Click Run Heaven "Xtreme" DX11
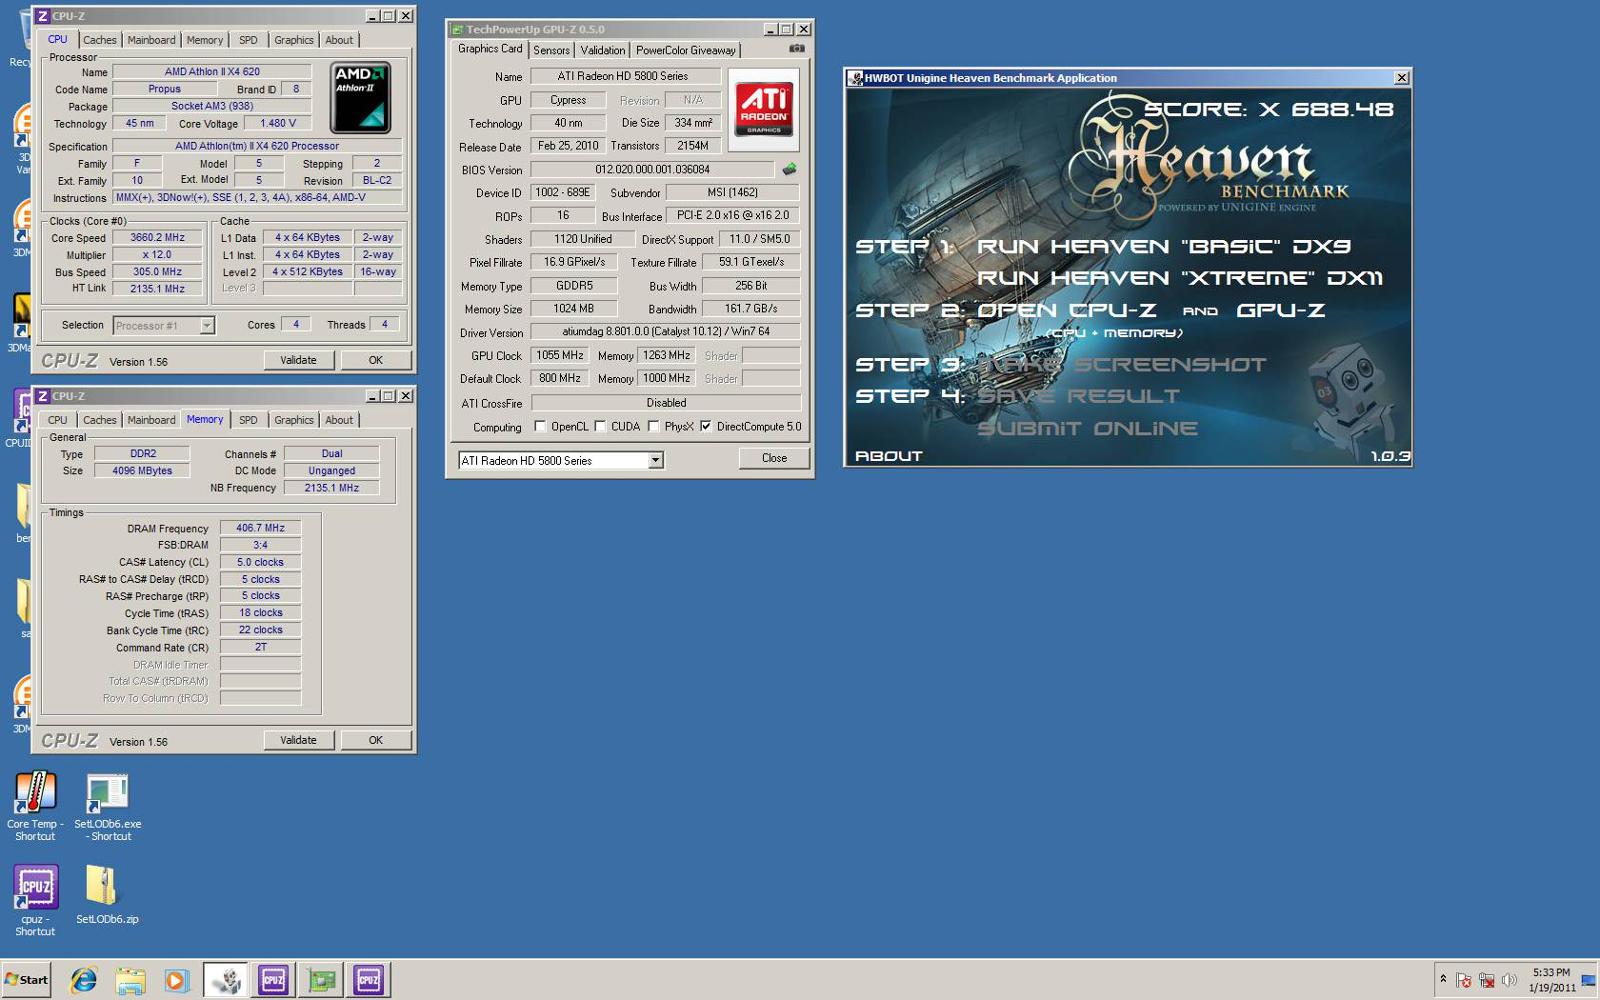 coord(1179,278)
